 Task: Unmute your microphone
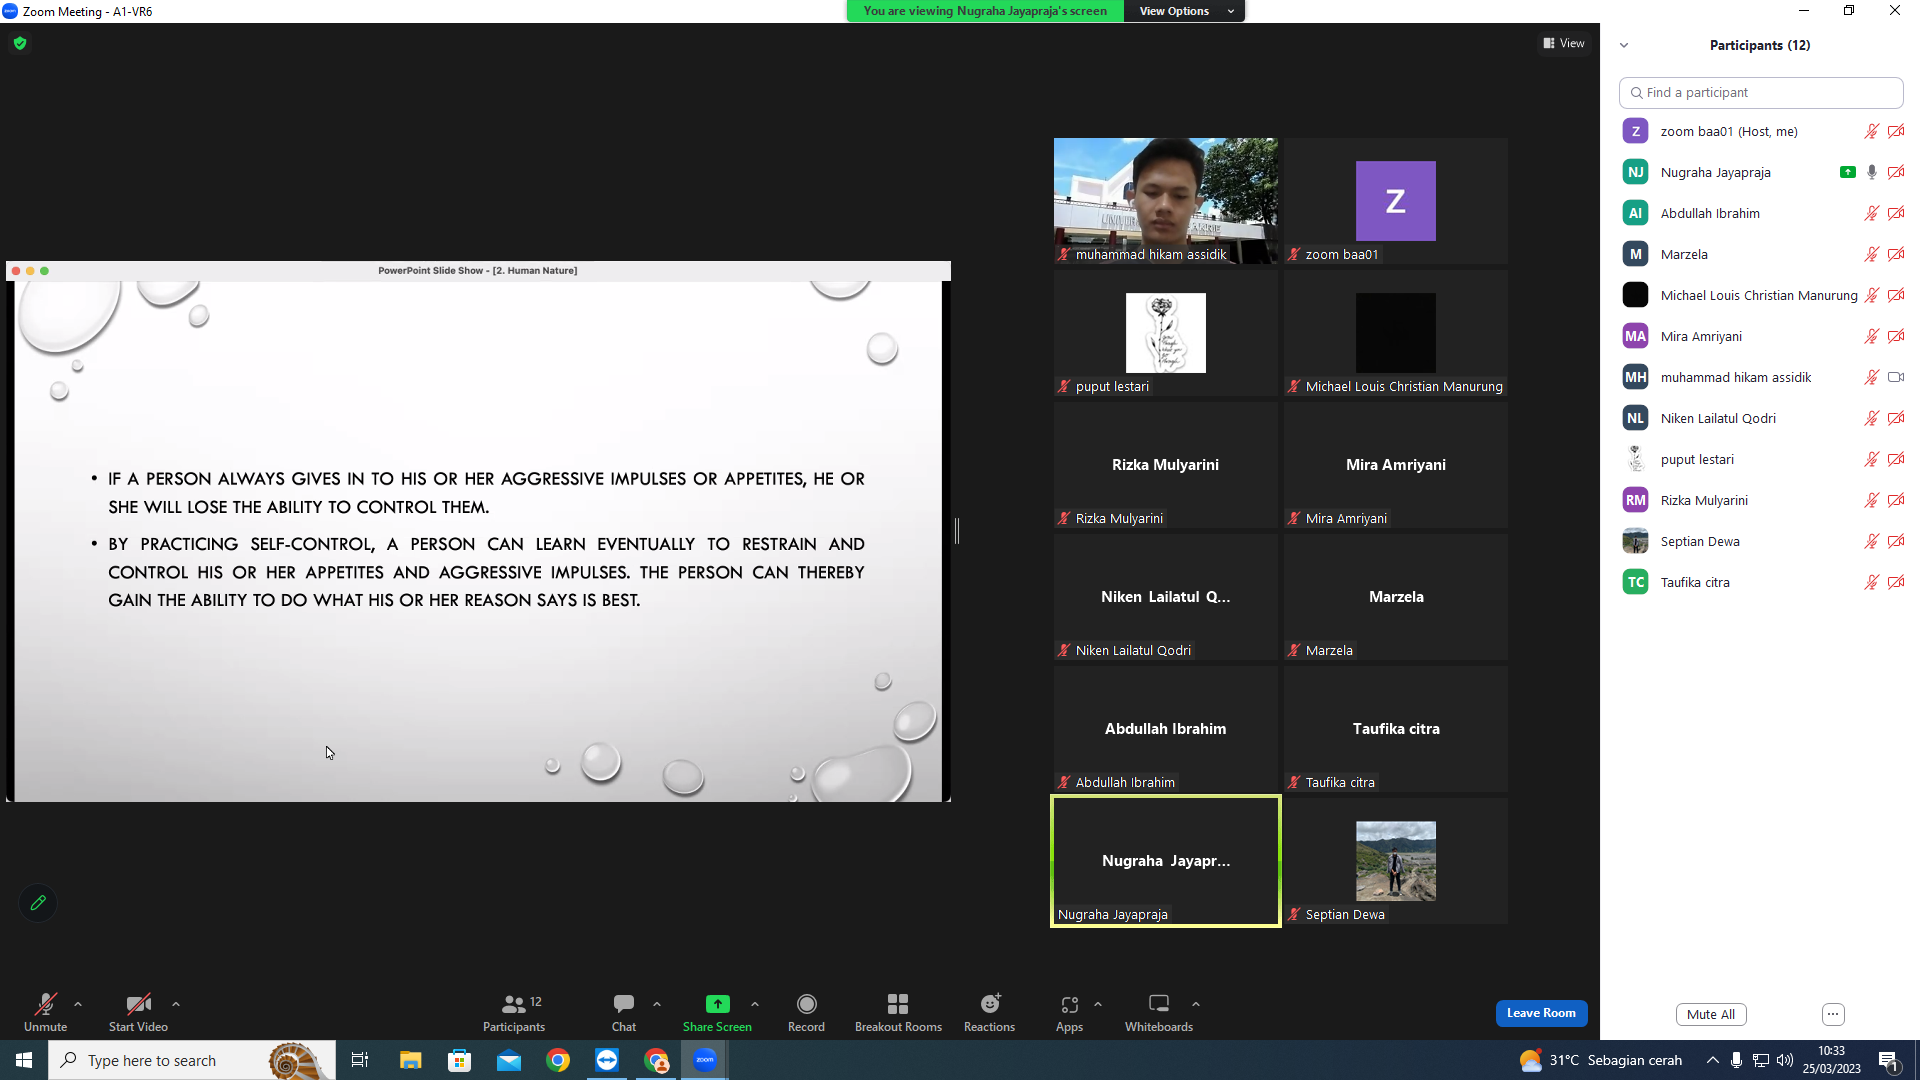pos(46,1012)
